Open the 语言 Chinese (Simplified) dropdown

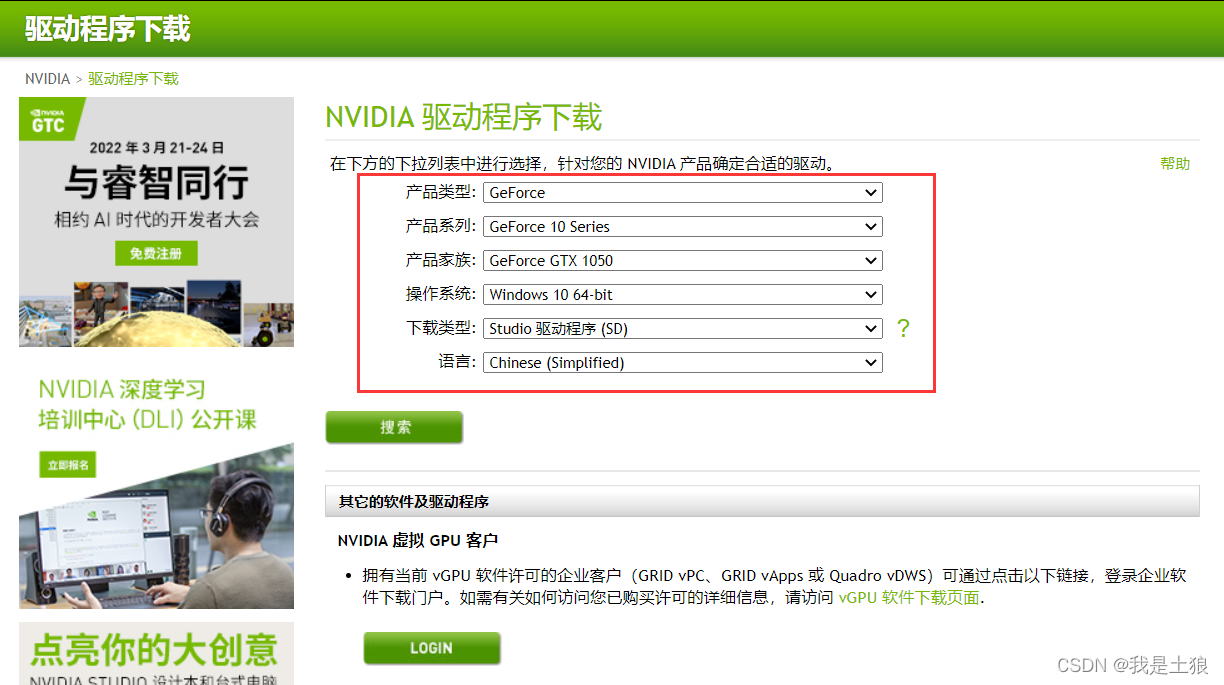click(683, 363)
